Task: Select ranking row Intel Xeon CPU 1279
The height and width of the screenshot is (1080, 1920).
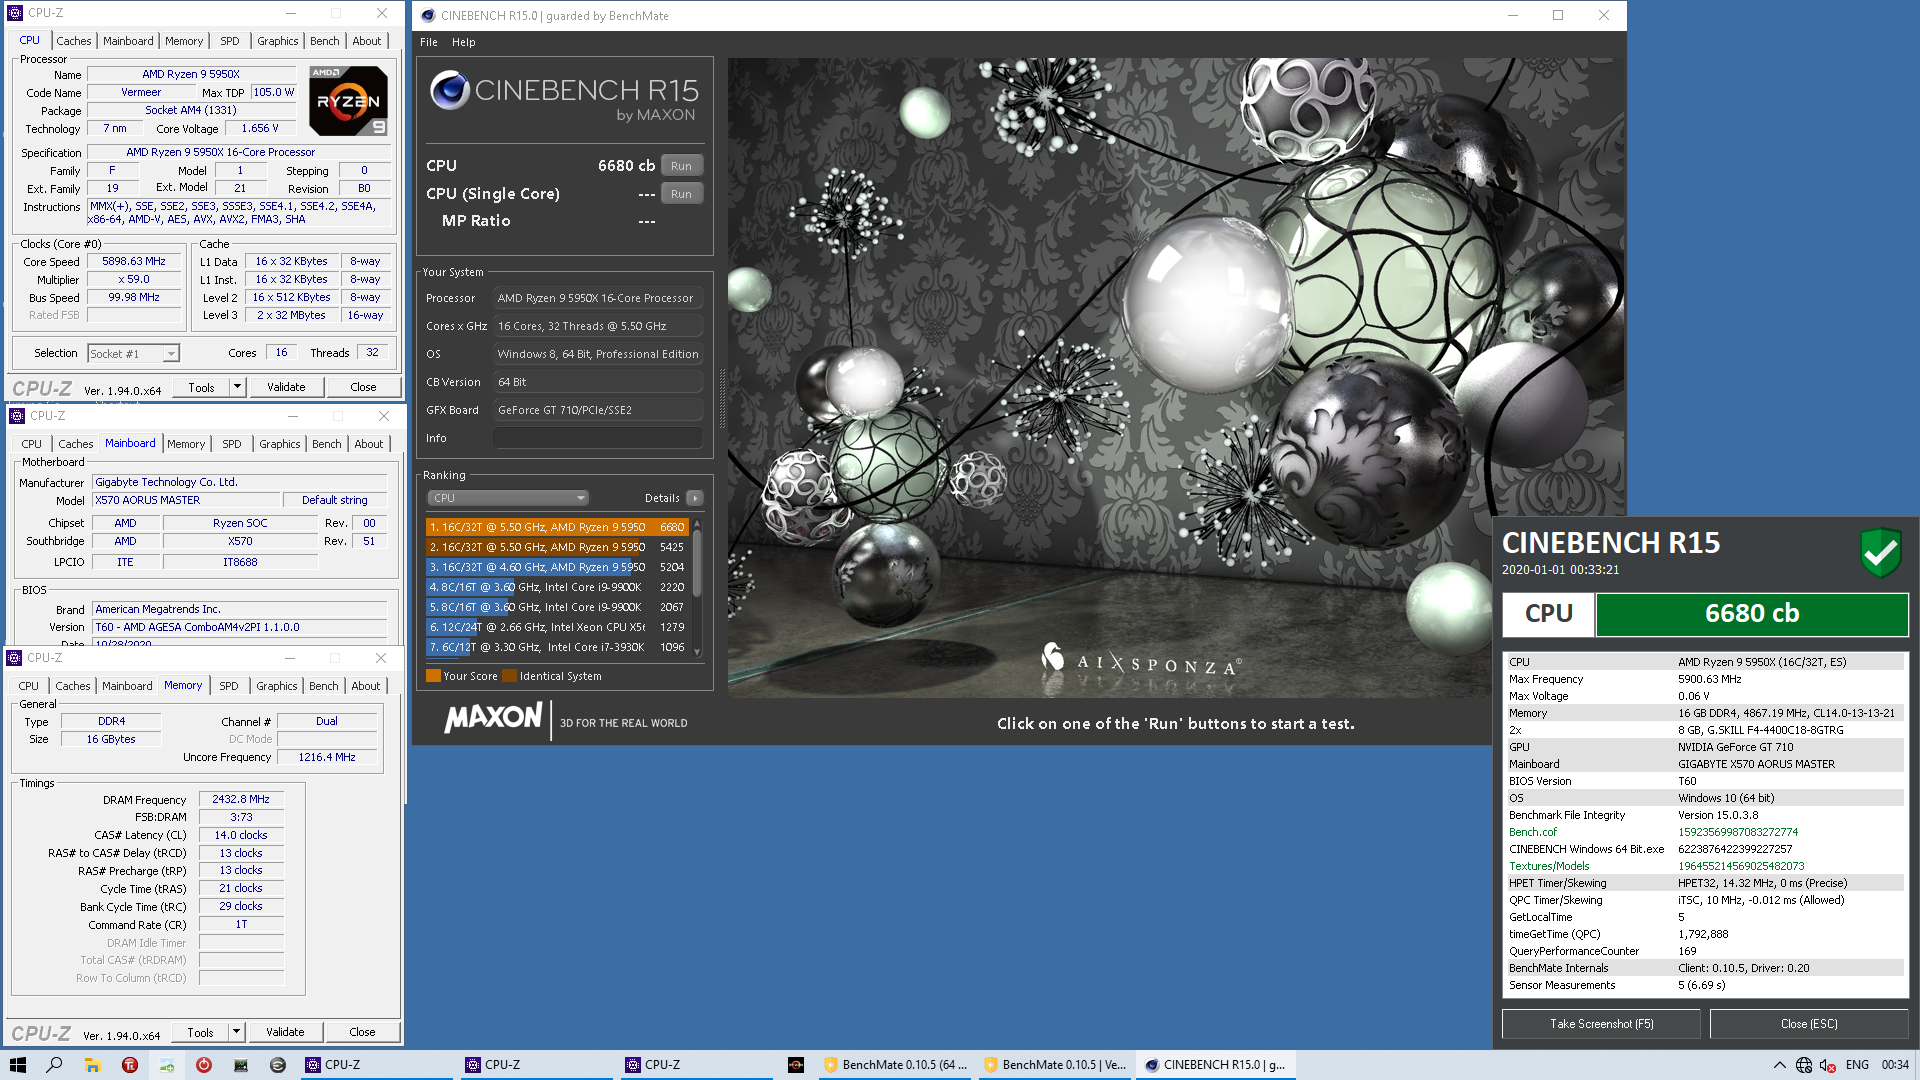Action: [557, 627]
